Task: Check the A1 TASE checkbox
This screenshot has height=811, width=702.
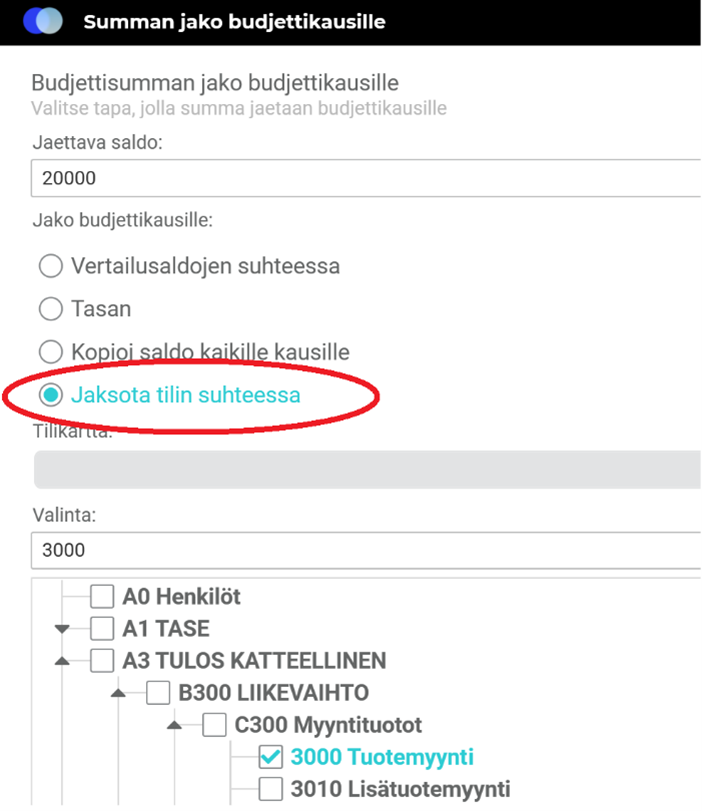Action: point(102,629)
